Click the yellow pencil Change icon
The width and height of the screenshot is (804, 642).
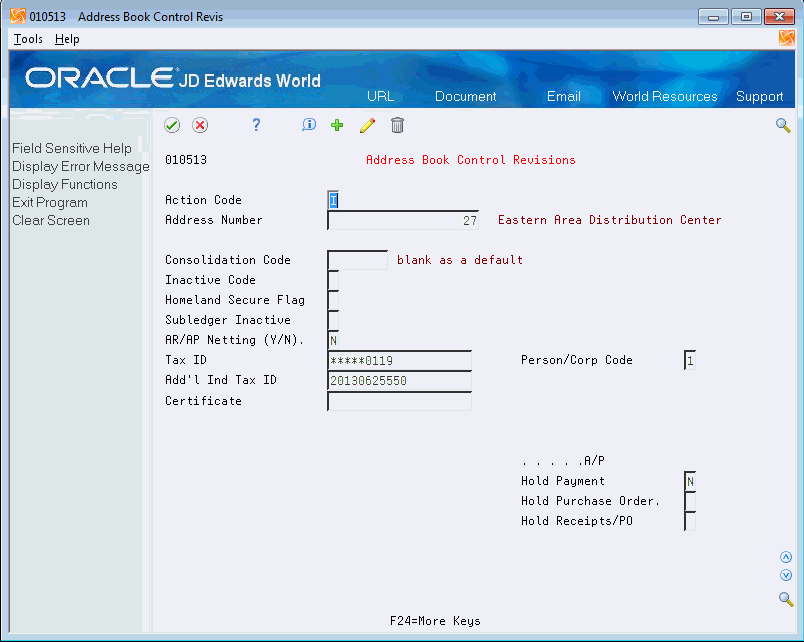click(367, 125)
